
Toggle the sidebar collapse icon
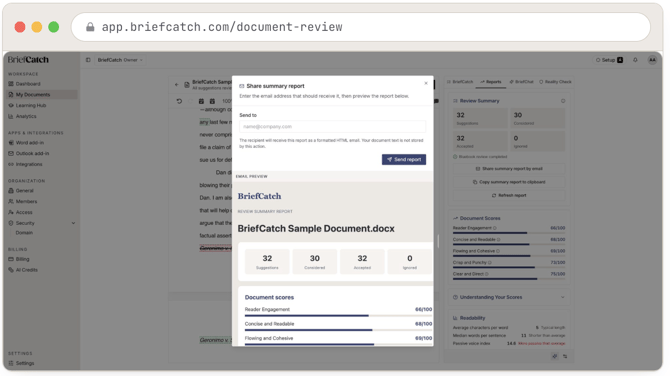[88, 60]
